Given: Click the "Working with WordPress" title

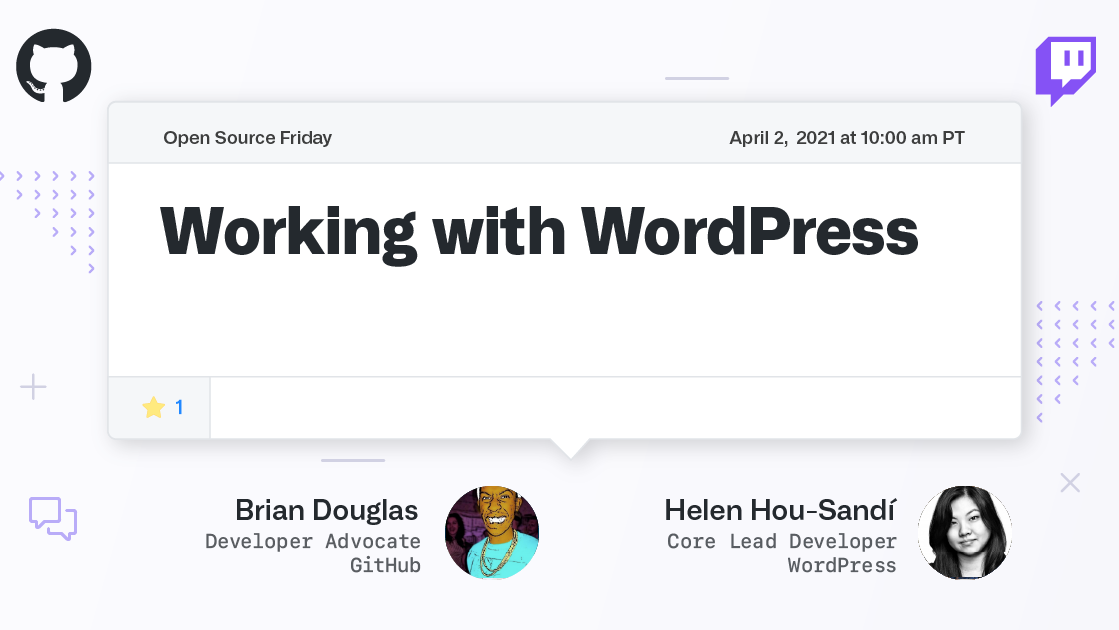Looking at the screenshot, I should pyautogui.click(x=539, y=231).
